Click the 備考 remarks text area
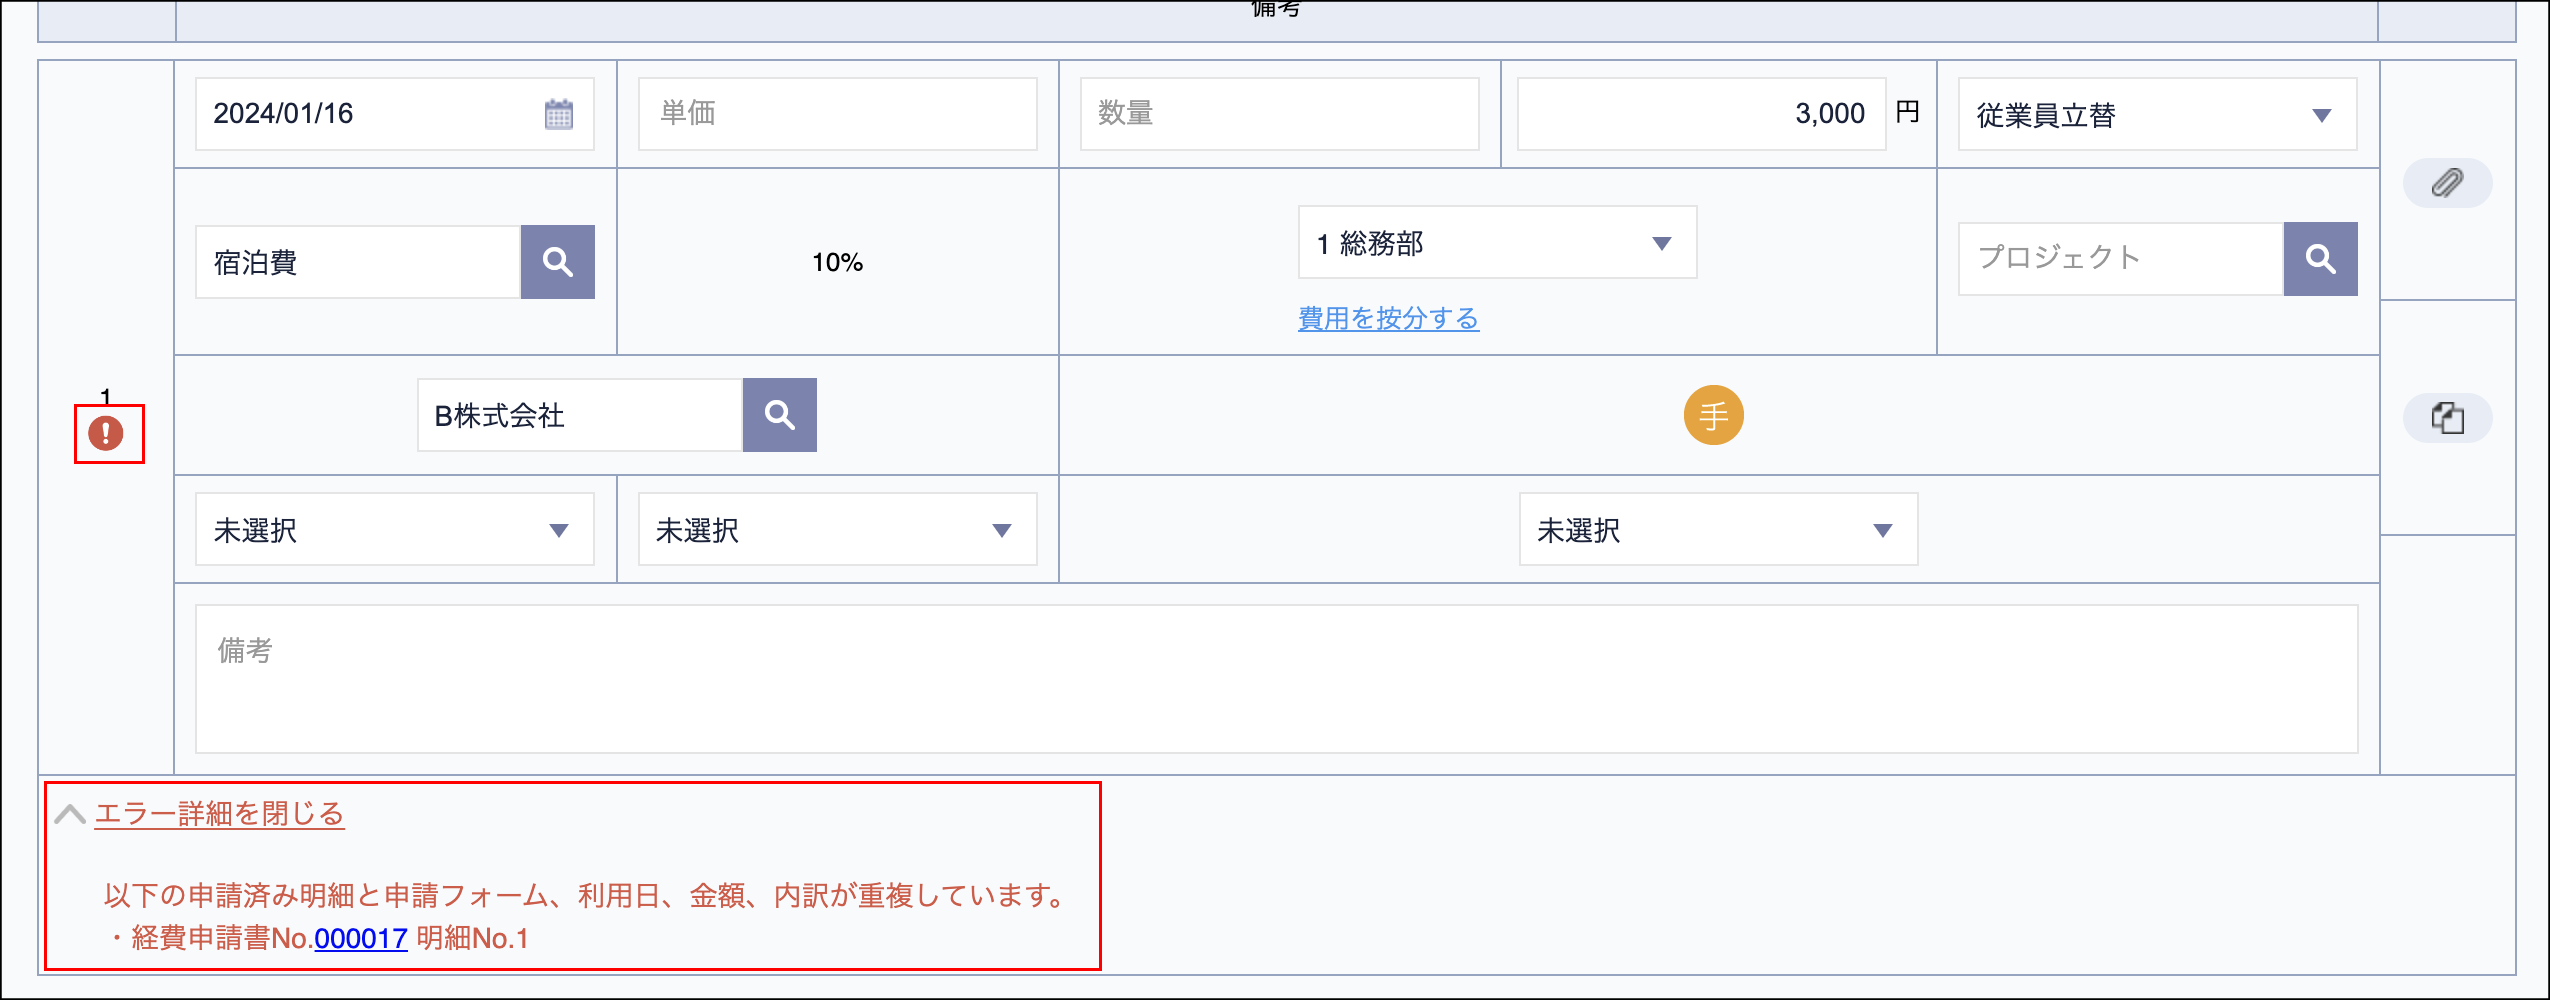Image resolution: width=2550 pixels, height=1000 pixels. tap(1276, 679)
